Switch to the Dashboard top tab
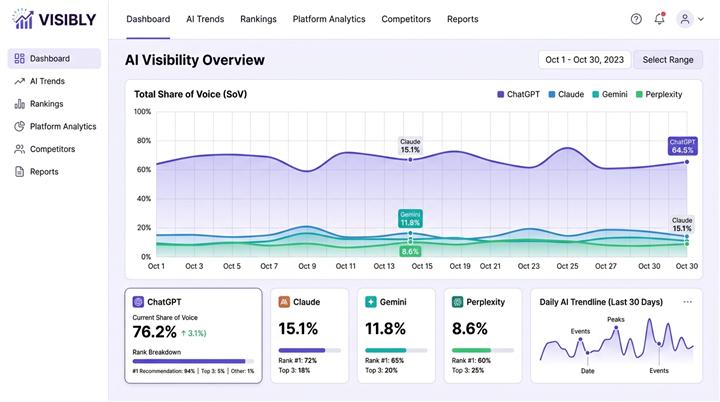The width and height of the screenshot is (720, 402). pos(148,19)
